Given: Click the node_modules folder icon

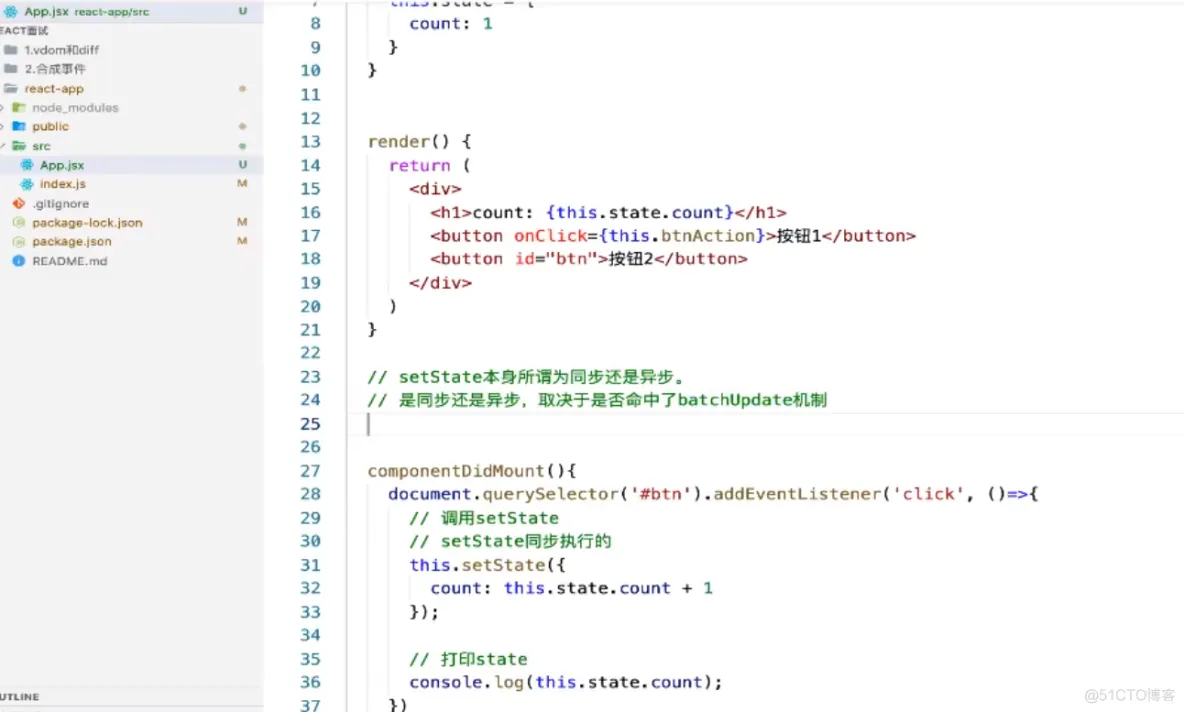Looking at the screenshot, I should (x=19, y=107).
